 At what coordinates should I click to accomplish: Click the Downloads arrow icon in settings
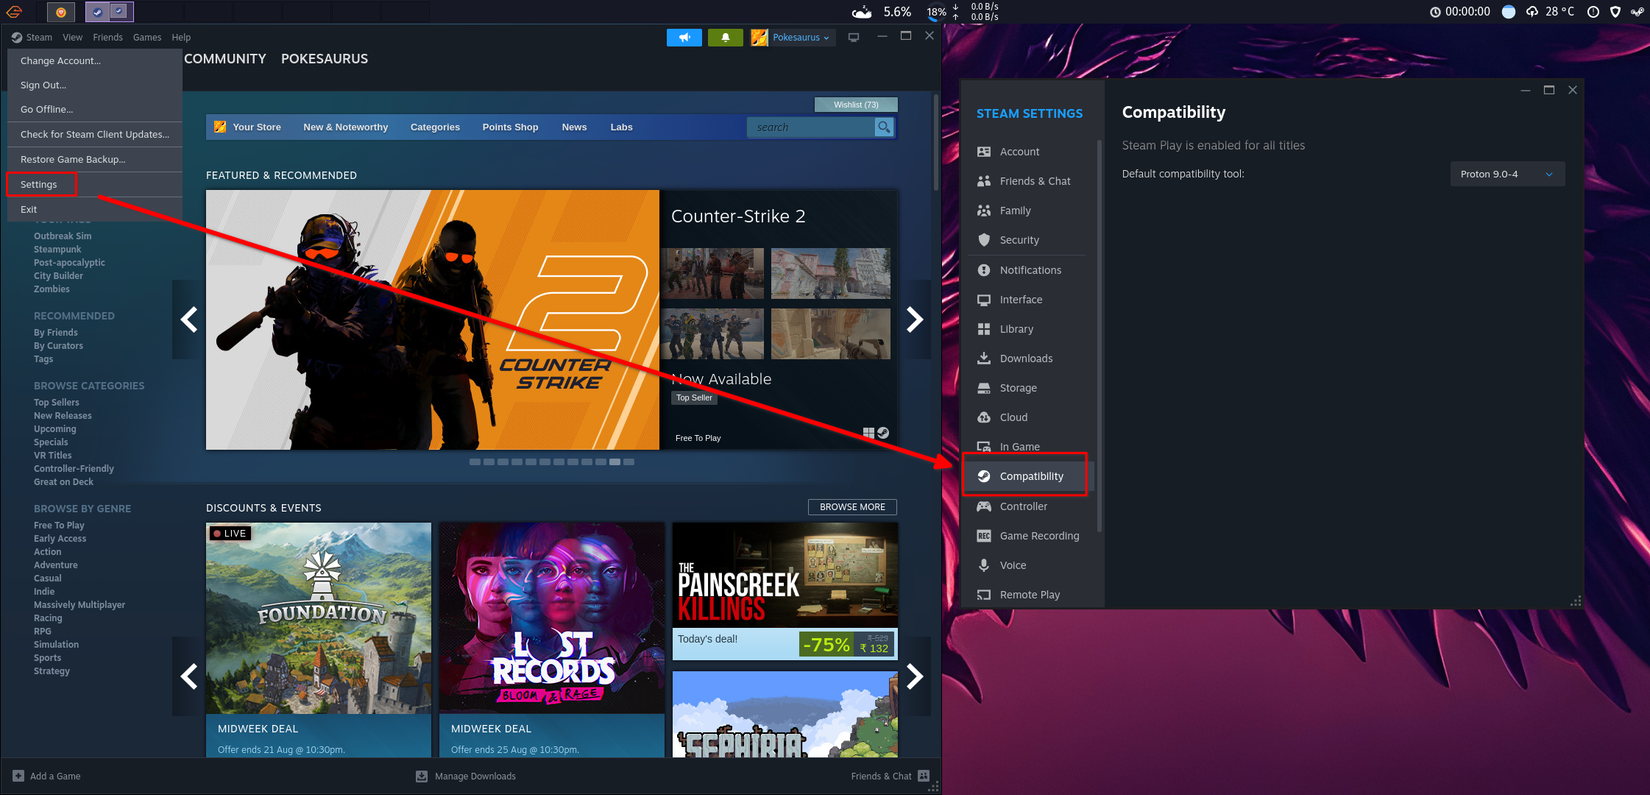pos(984,358)
